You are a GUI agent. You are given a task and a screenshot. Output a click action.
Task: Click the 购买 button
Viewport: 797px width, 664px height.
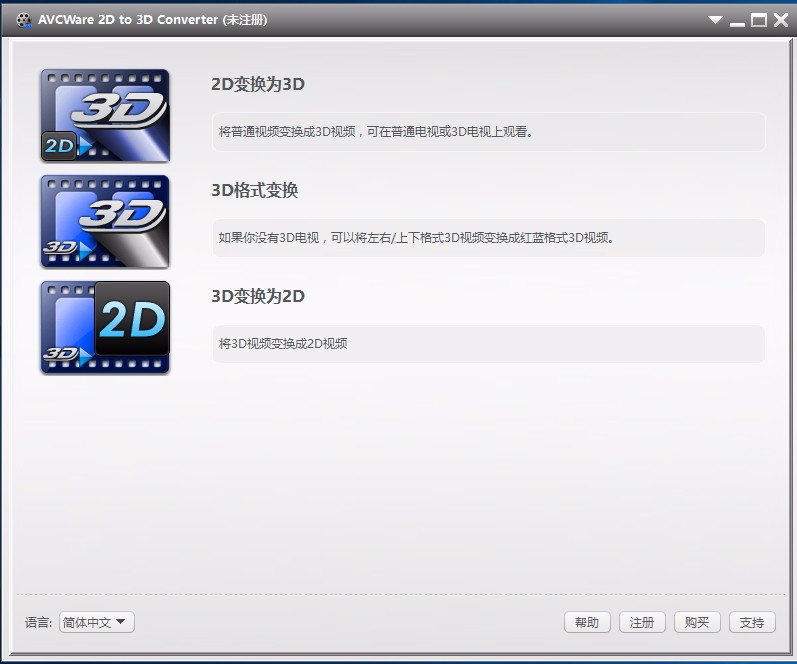(697, 622)
